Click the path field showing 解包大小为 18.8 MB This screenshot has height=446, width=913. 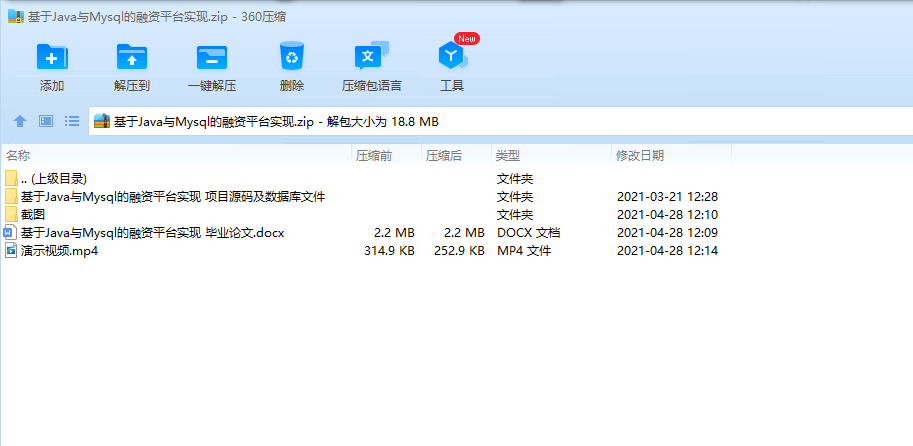coord(501,121)
